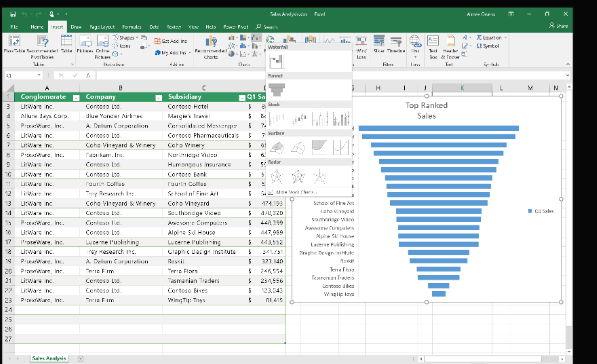The width and height of the screenshot is (597, 364).
Task: Open the Company column filter dropdown
Action: point(159,98)
